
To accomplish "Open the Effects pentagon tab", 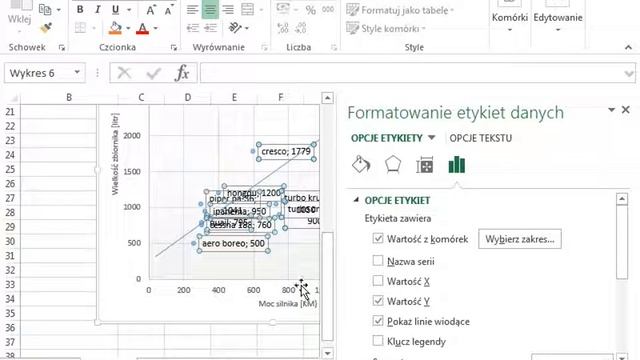I will [x=393, y=165].
